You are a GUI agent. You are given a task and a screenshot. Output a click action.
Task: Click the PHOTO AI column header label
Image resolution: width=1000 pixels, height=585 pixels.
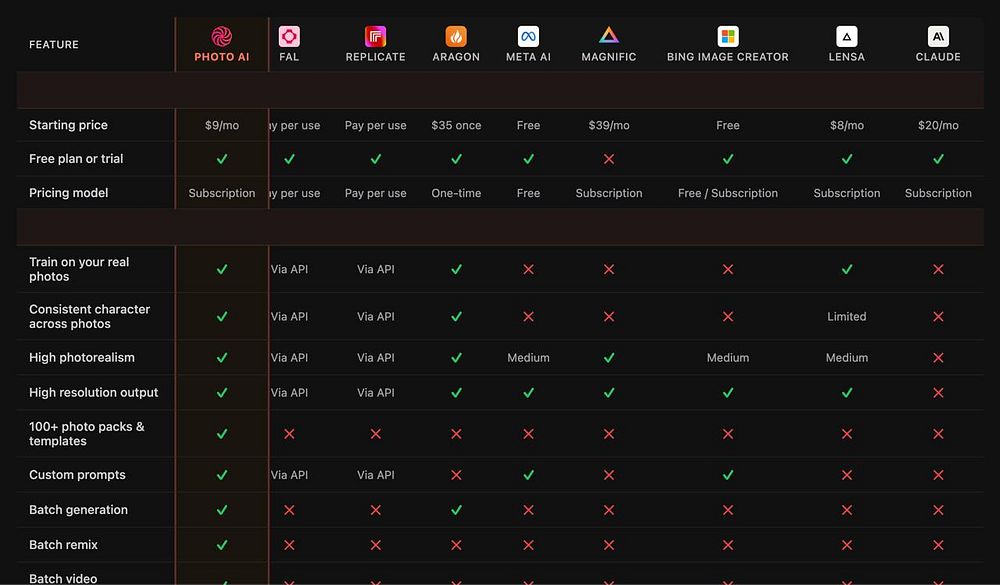(x=222, y=57)
